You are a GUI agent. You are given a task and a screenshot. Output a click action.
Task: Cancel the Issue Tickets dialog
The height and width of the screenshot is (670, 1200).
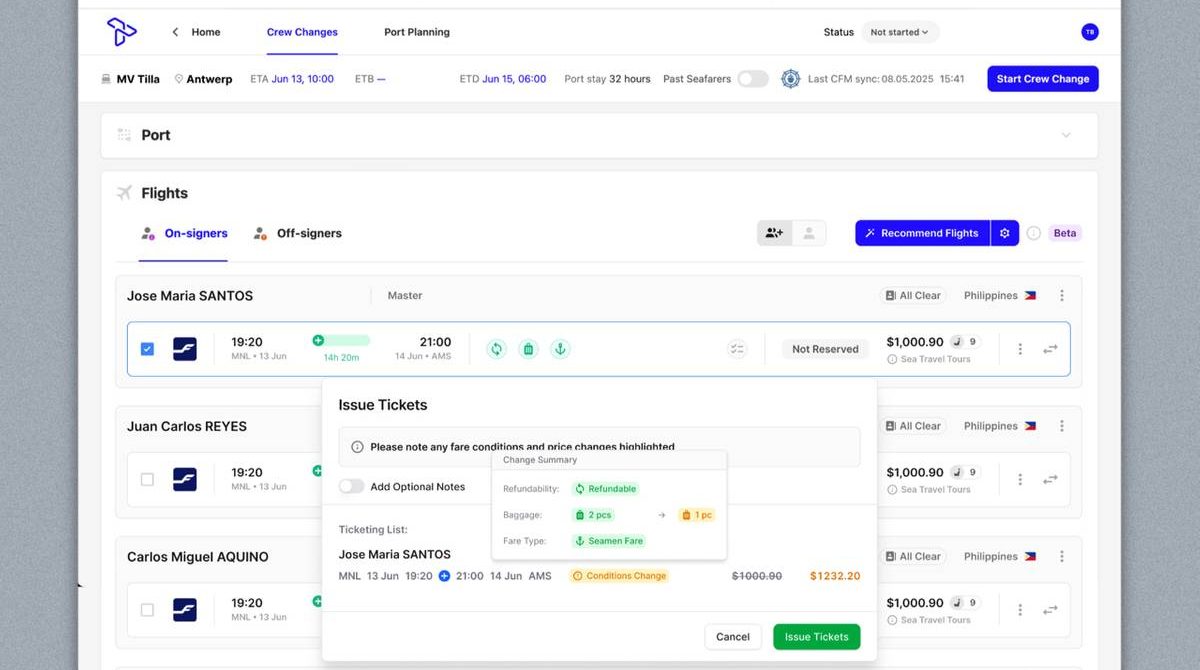tap(732, 637)
